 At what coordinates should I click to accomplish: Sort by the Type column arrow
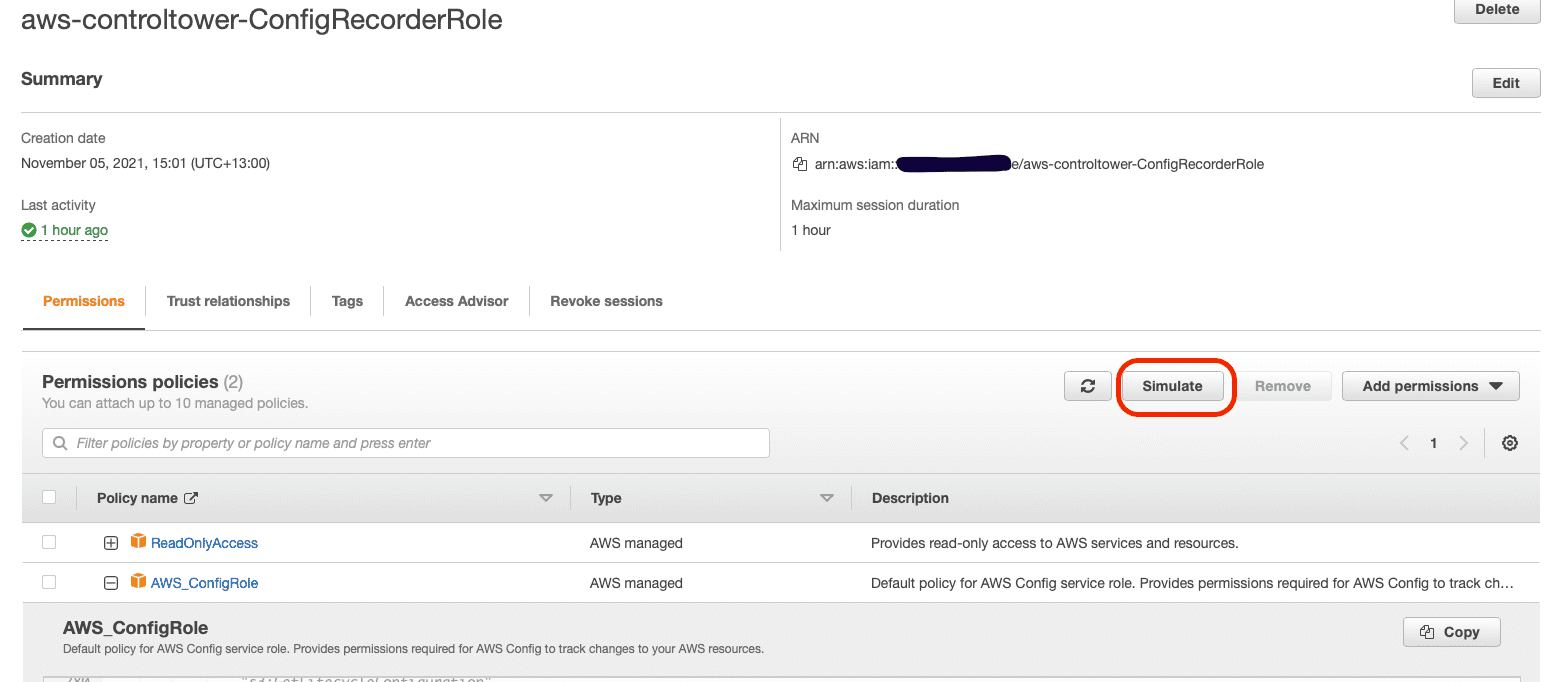coord(827,498)
